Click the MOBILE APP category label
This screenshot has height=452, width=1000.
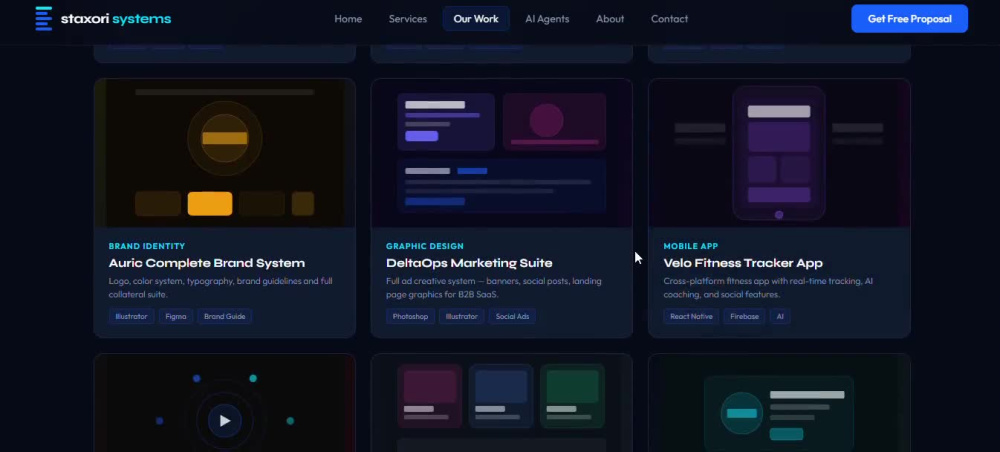click(691, 246)
